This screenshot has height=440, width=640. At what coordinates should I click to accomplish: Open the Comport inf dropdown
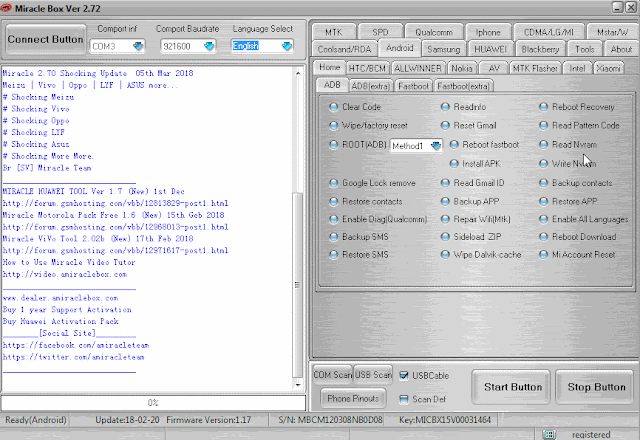pos(138,46)
